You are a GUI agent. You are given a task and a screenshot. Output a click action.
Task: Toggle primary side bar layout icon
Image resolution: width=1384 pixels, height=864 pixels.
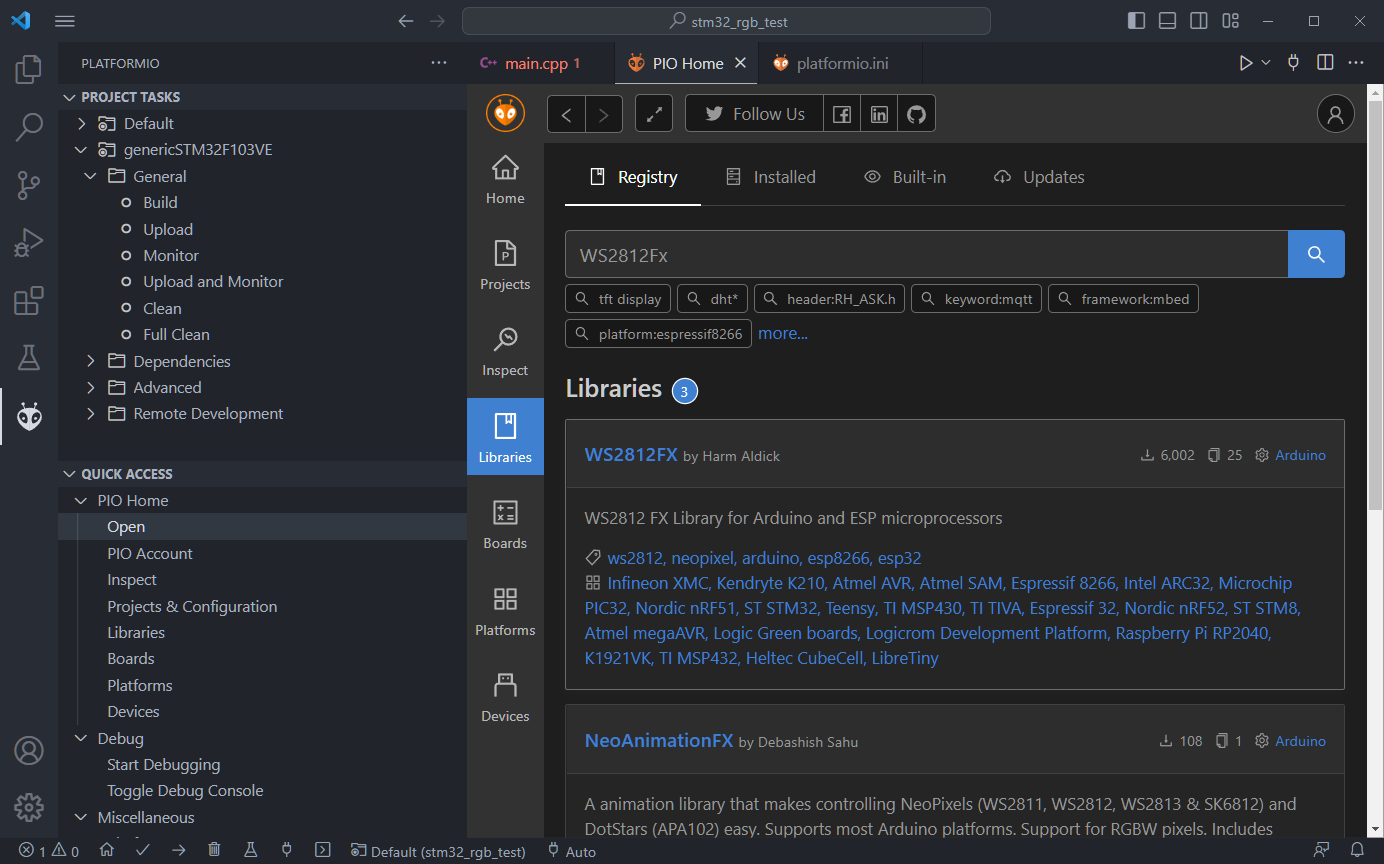pyautogui.click(x=1136, y=21)
